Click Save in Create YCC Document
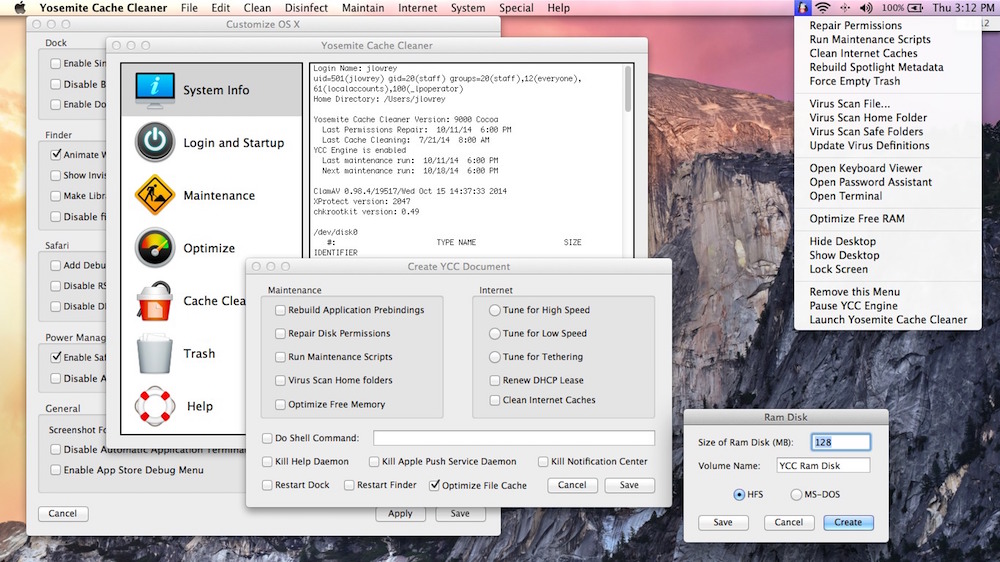 coord(628,485)
